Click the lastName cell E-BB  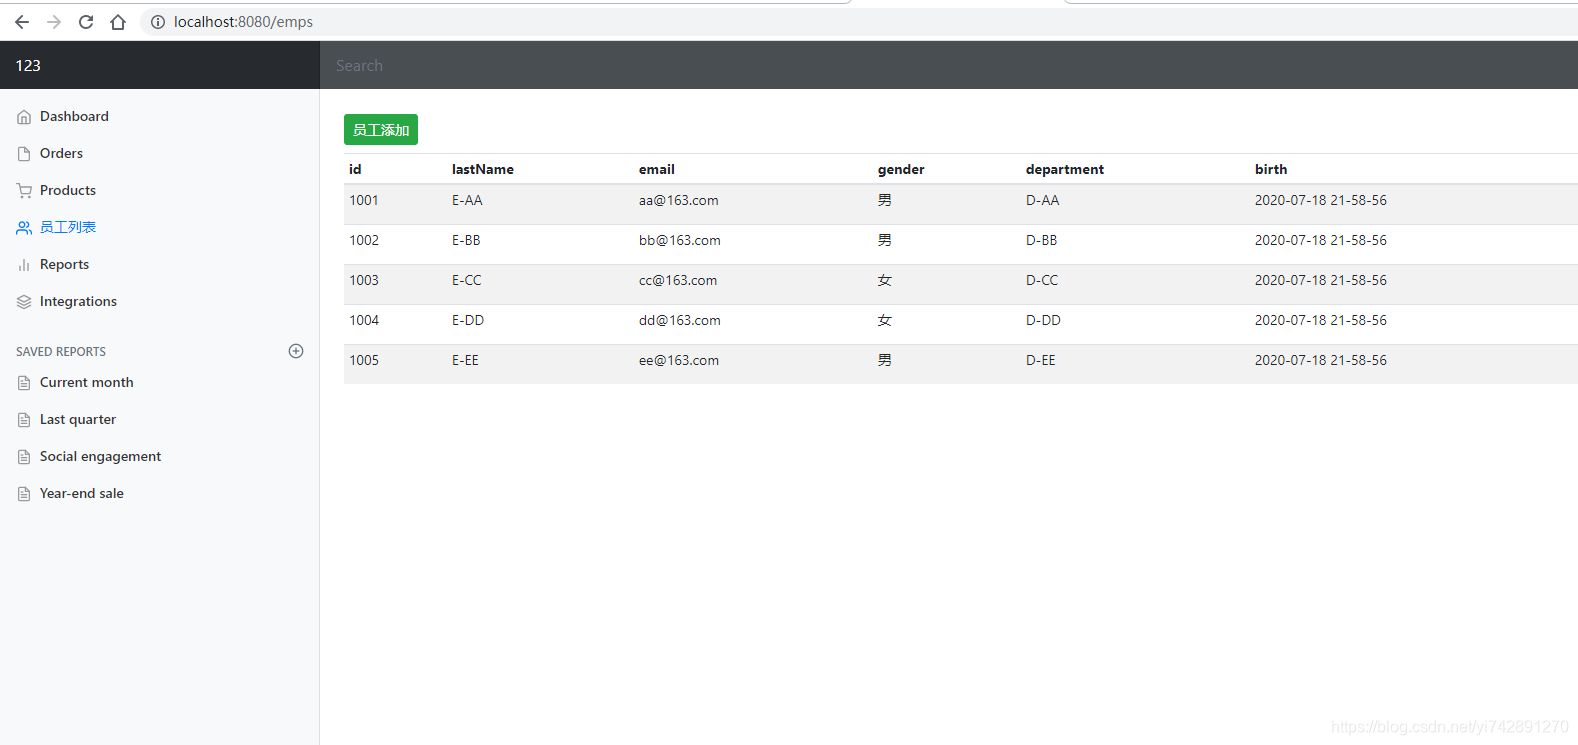click(466, 240)
